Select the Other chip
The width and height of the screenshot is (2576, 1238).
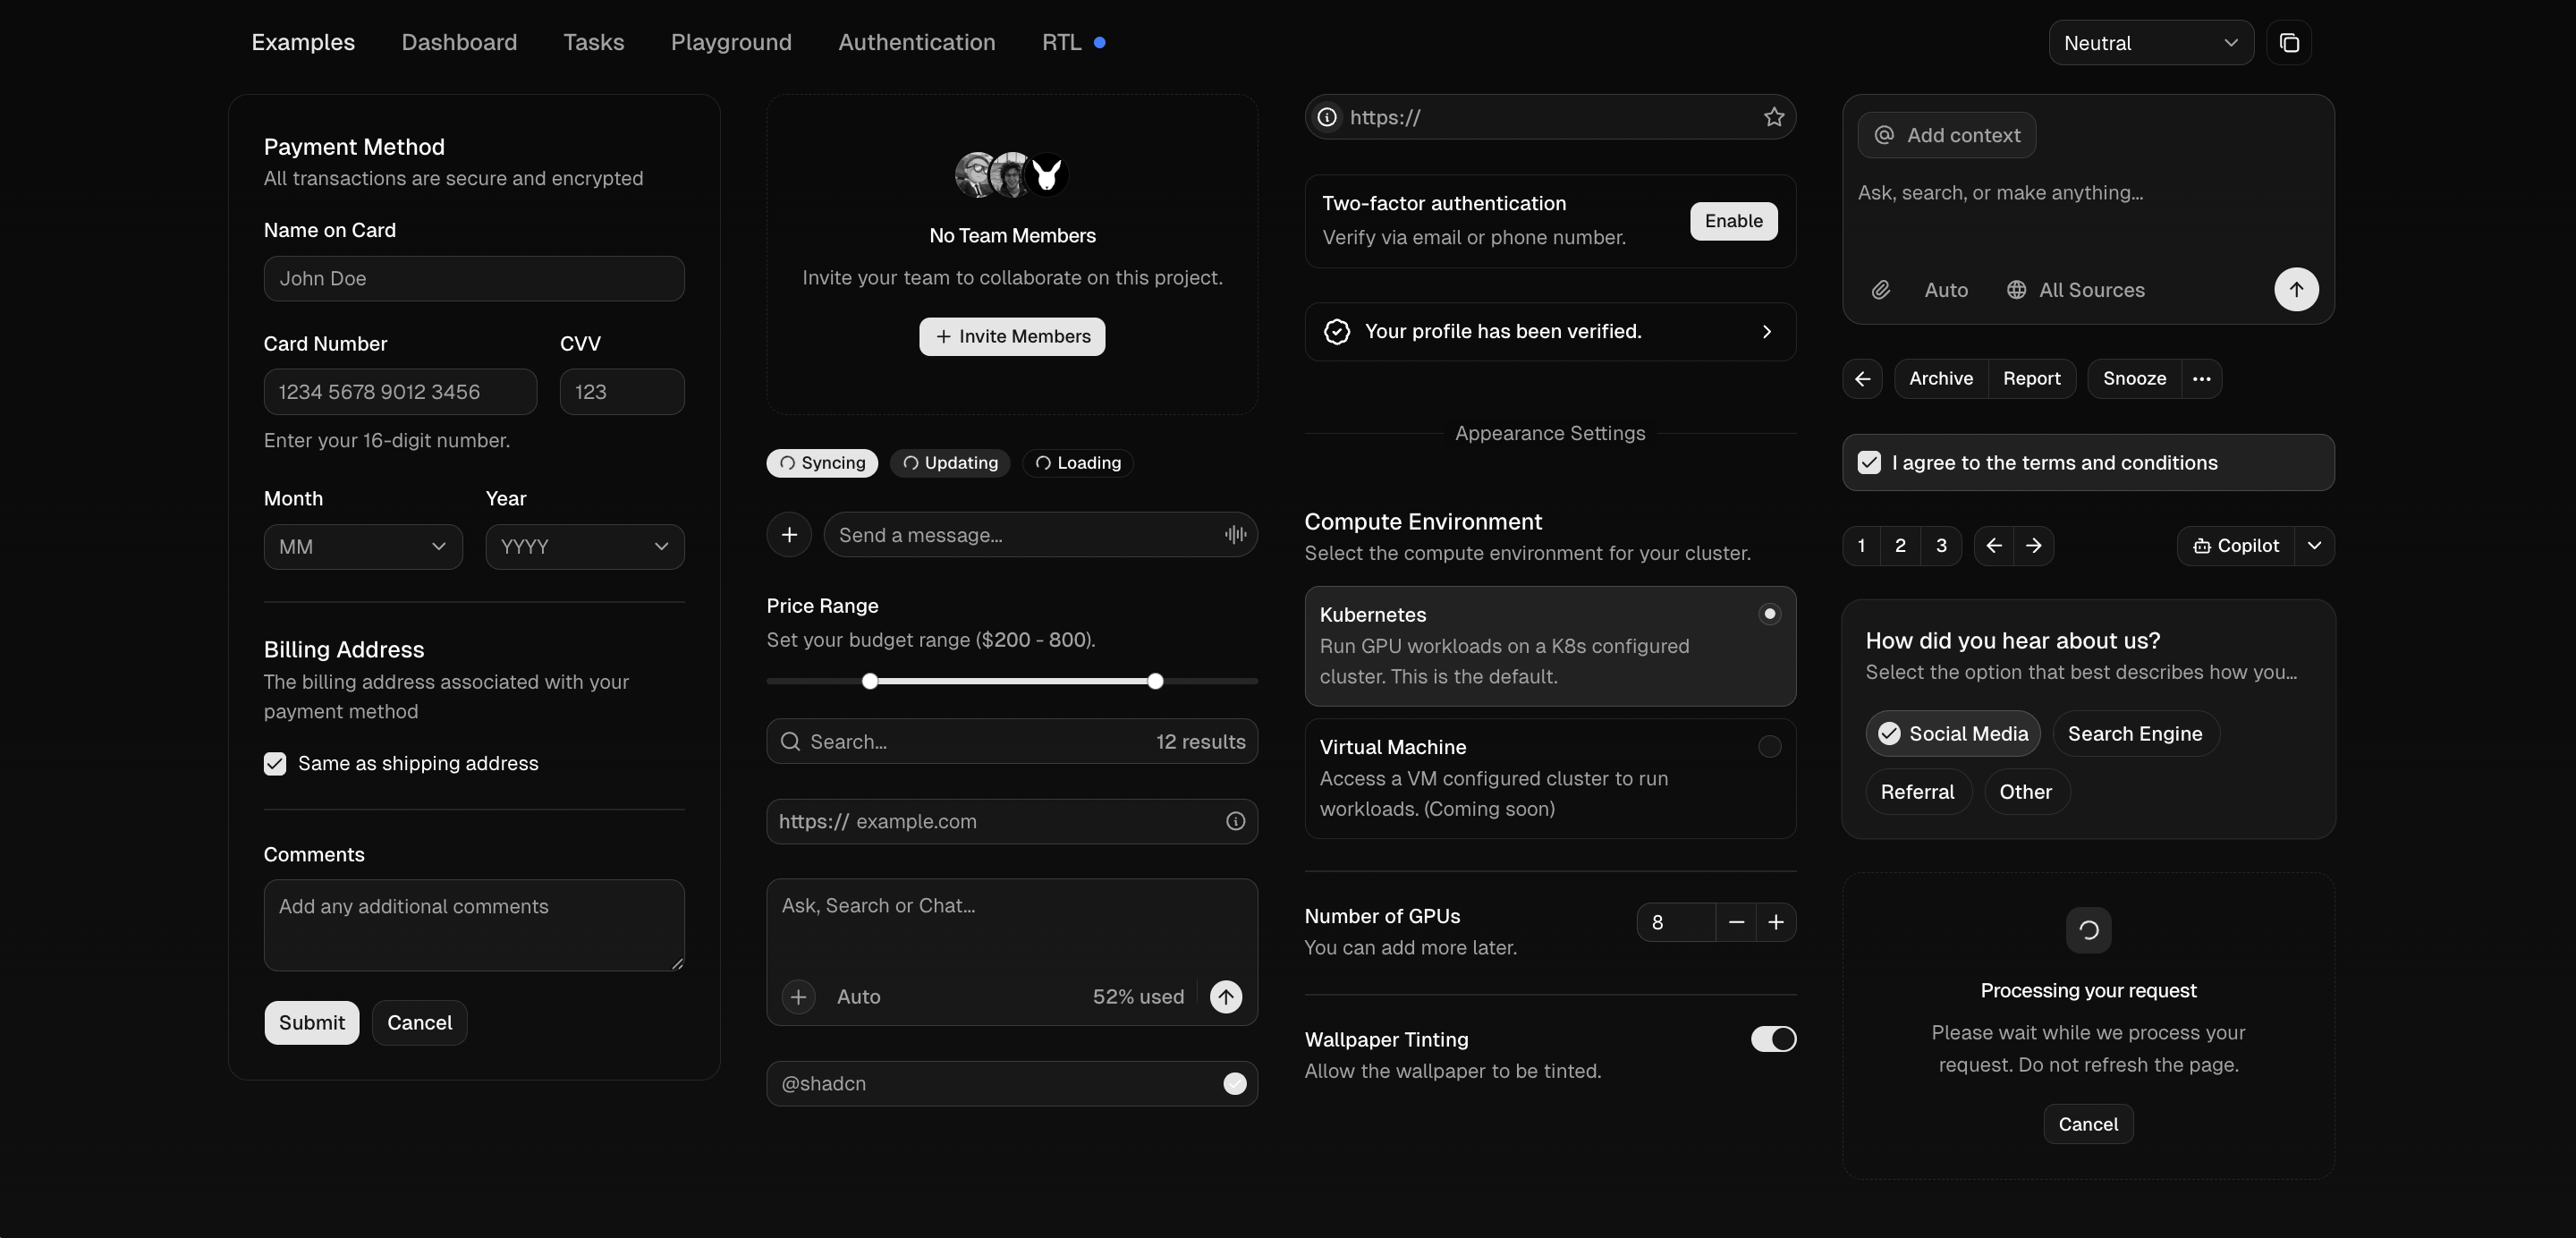[2026, 792]
